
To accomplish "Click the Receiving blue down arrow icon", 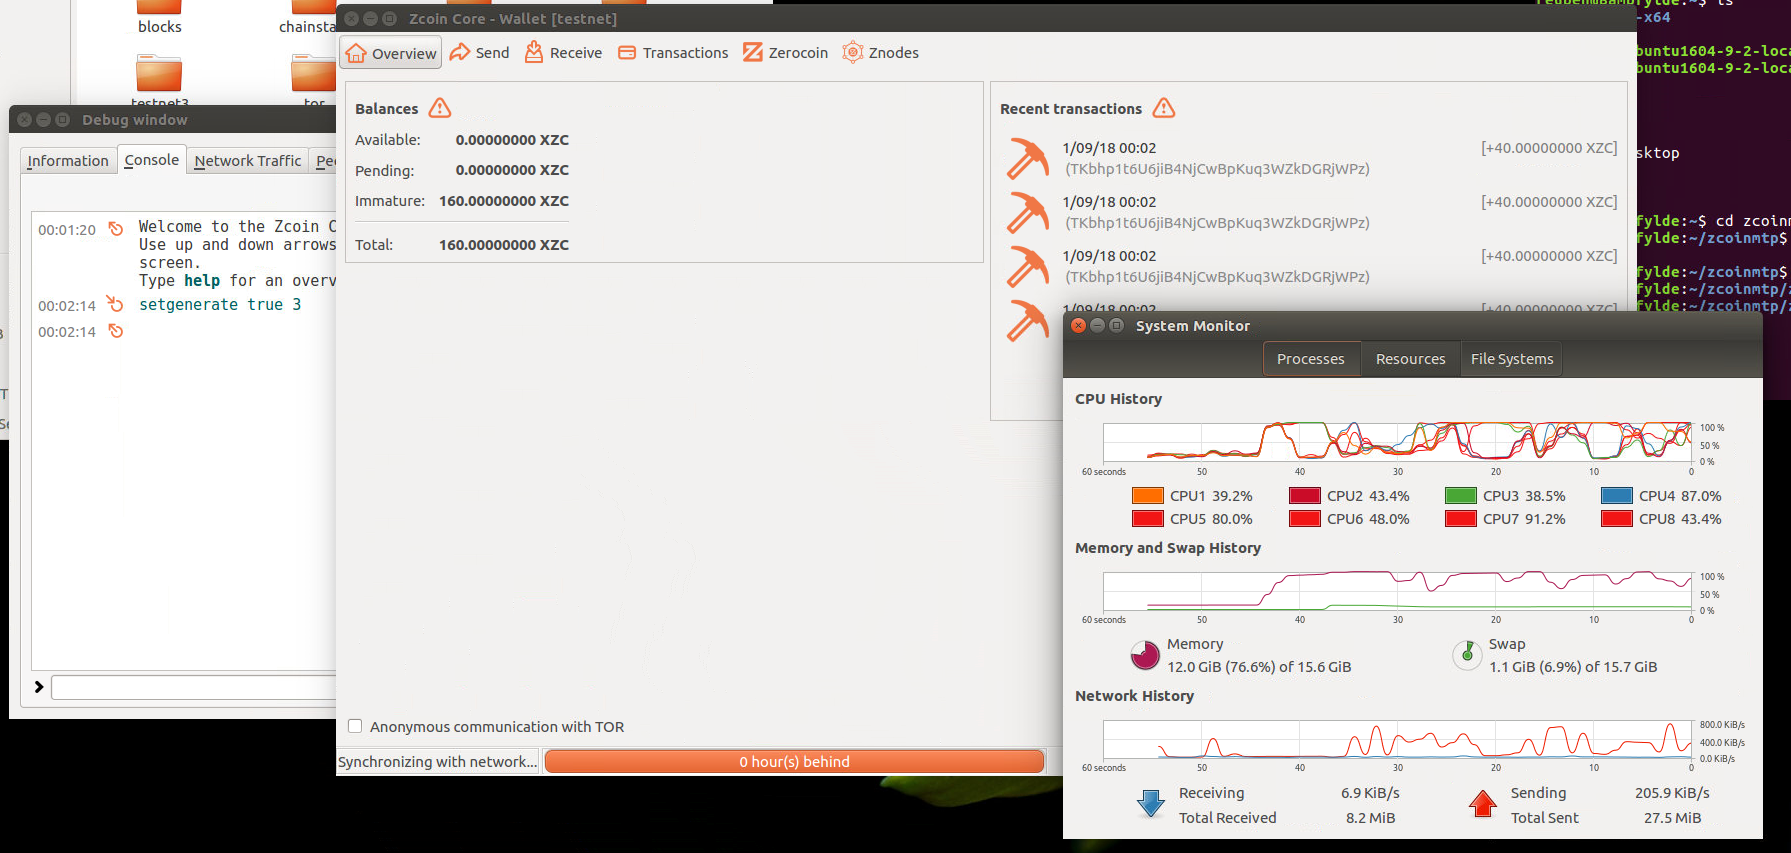I will tap(1151, 804).
